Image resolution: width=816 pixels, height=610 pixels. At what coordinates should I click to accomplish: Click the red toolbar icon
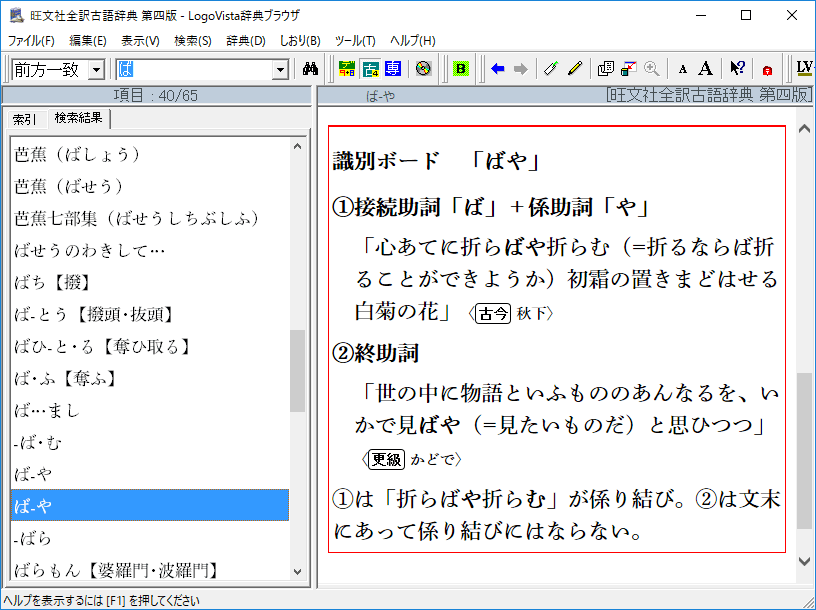(x=767, y=70)
